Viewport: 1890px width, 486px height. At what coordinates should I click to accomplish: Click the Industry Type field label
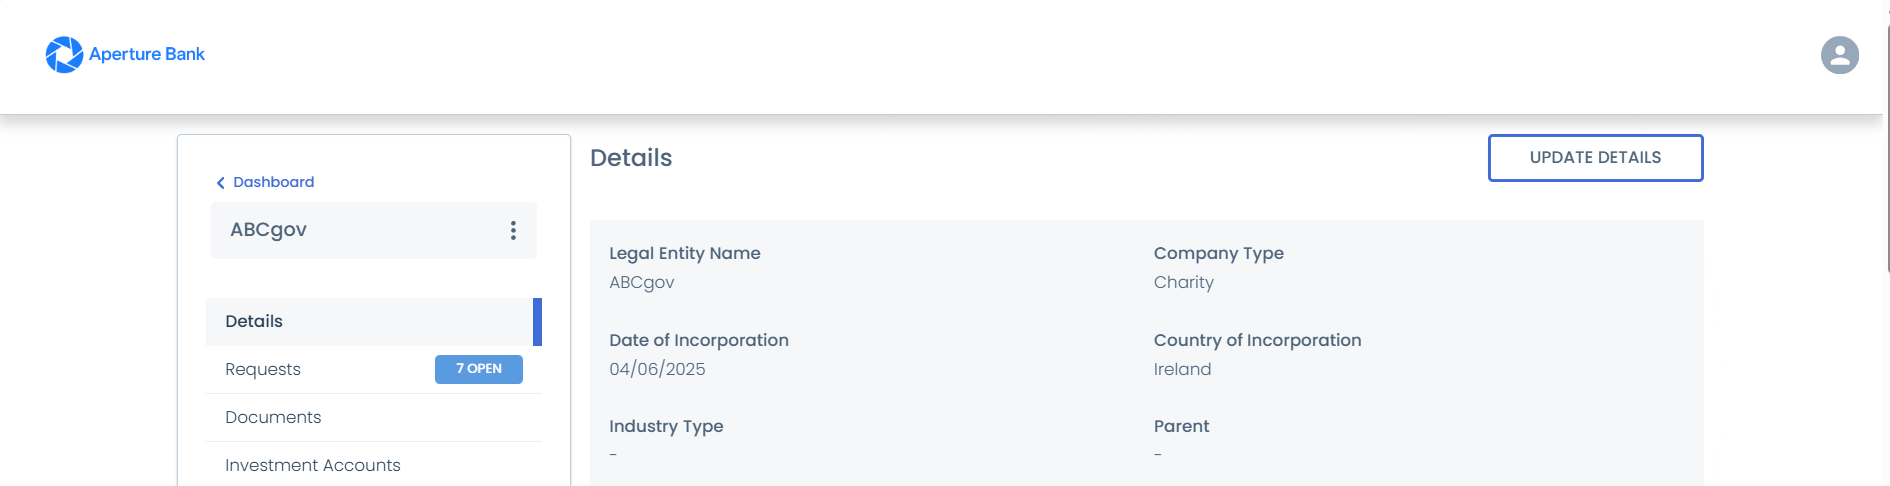(666, 426)
